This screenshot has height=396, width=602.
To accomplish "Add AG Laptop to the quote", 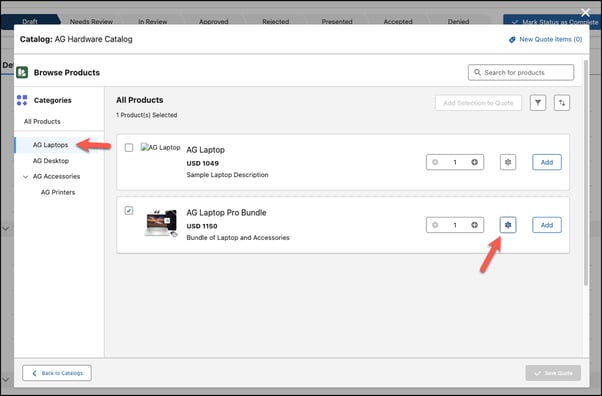I will pos(547,162).
